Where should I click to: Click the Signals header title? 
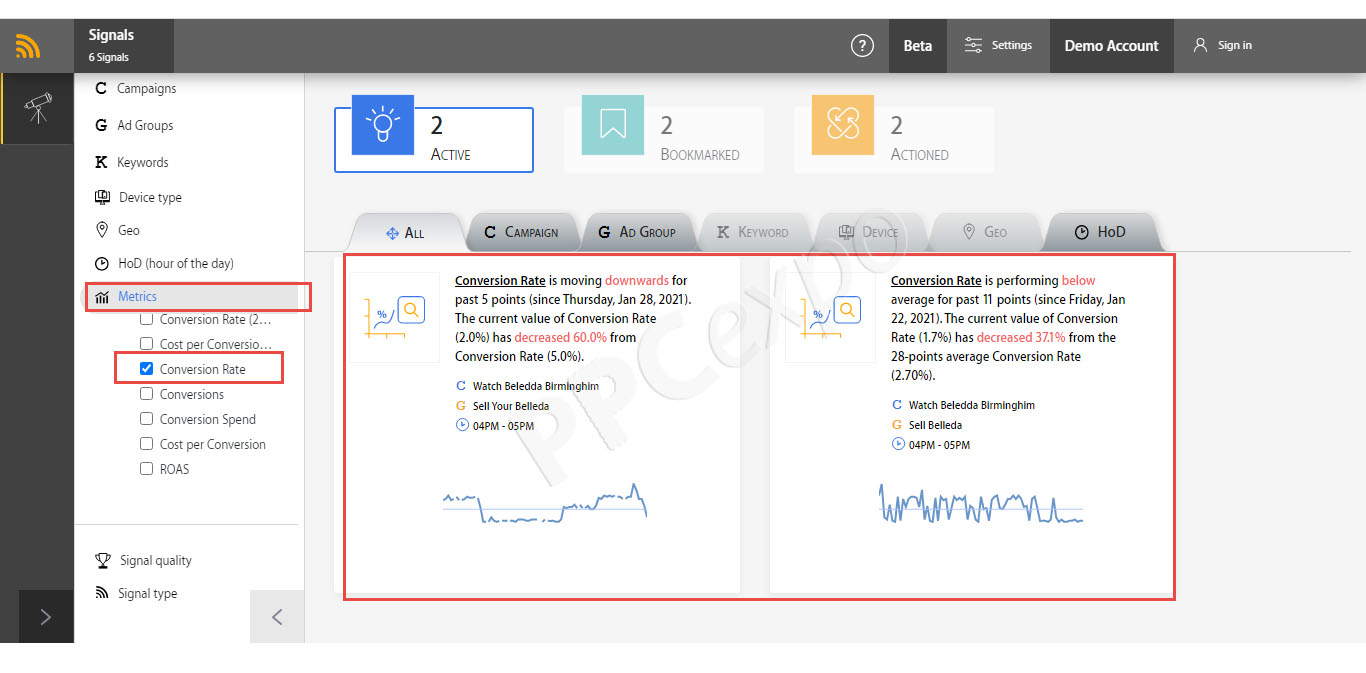[111, 35]
